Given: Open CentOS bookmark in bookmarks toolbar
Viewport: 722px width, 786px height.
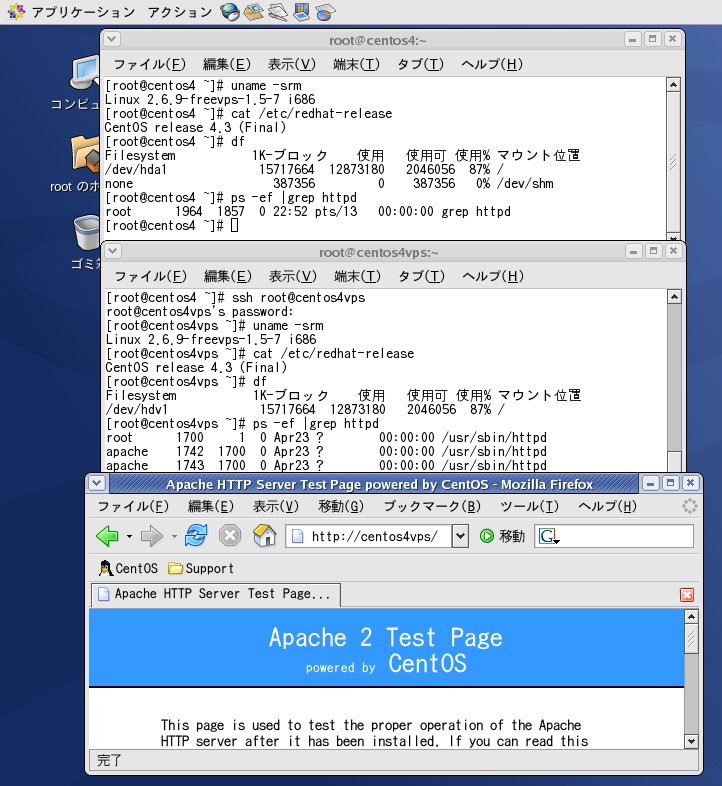Looking at the screenshot, I should [x=129, y=568].
